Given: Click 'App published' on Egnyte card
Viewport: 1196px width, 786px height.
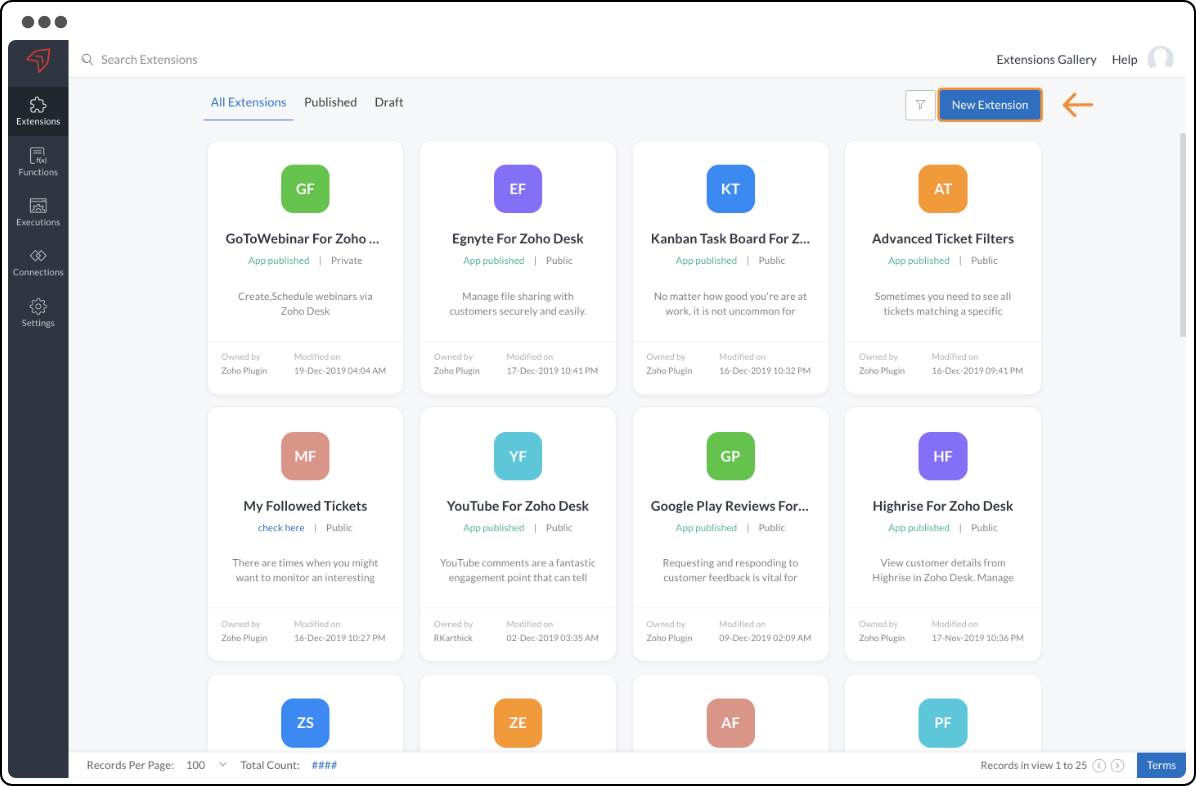Looking at the screenshot, I should (494, 261).
